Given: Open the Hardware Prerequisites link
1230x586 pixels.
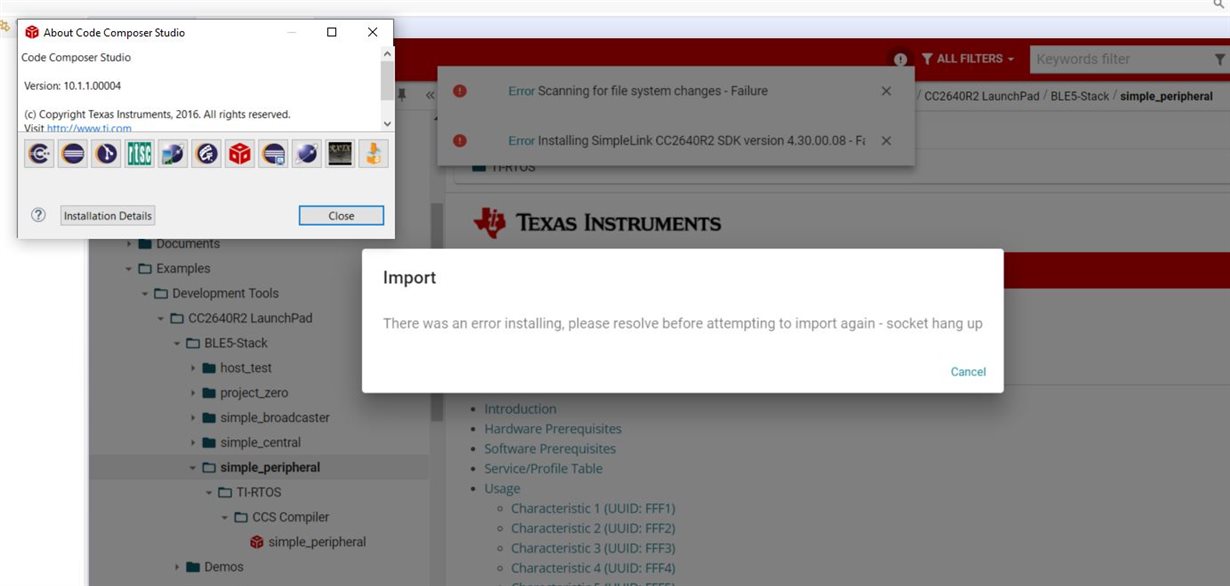Looking at the screenshot, I should [x=553, y=429].
